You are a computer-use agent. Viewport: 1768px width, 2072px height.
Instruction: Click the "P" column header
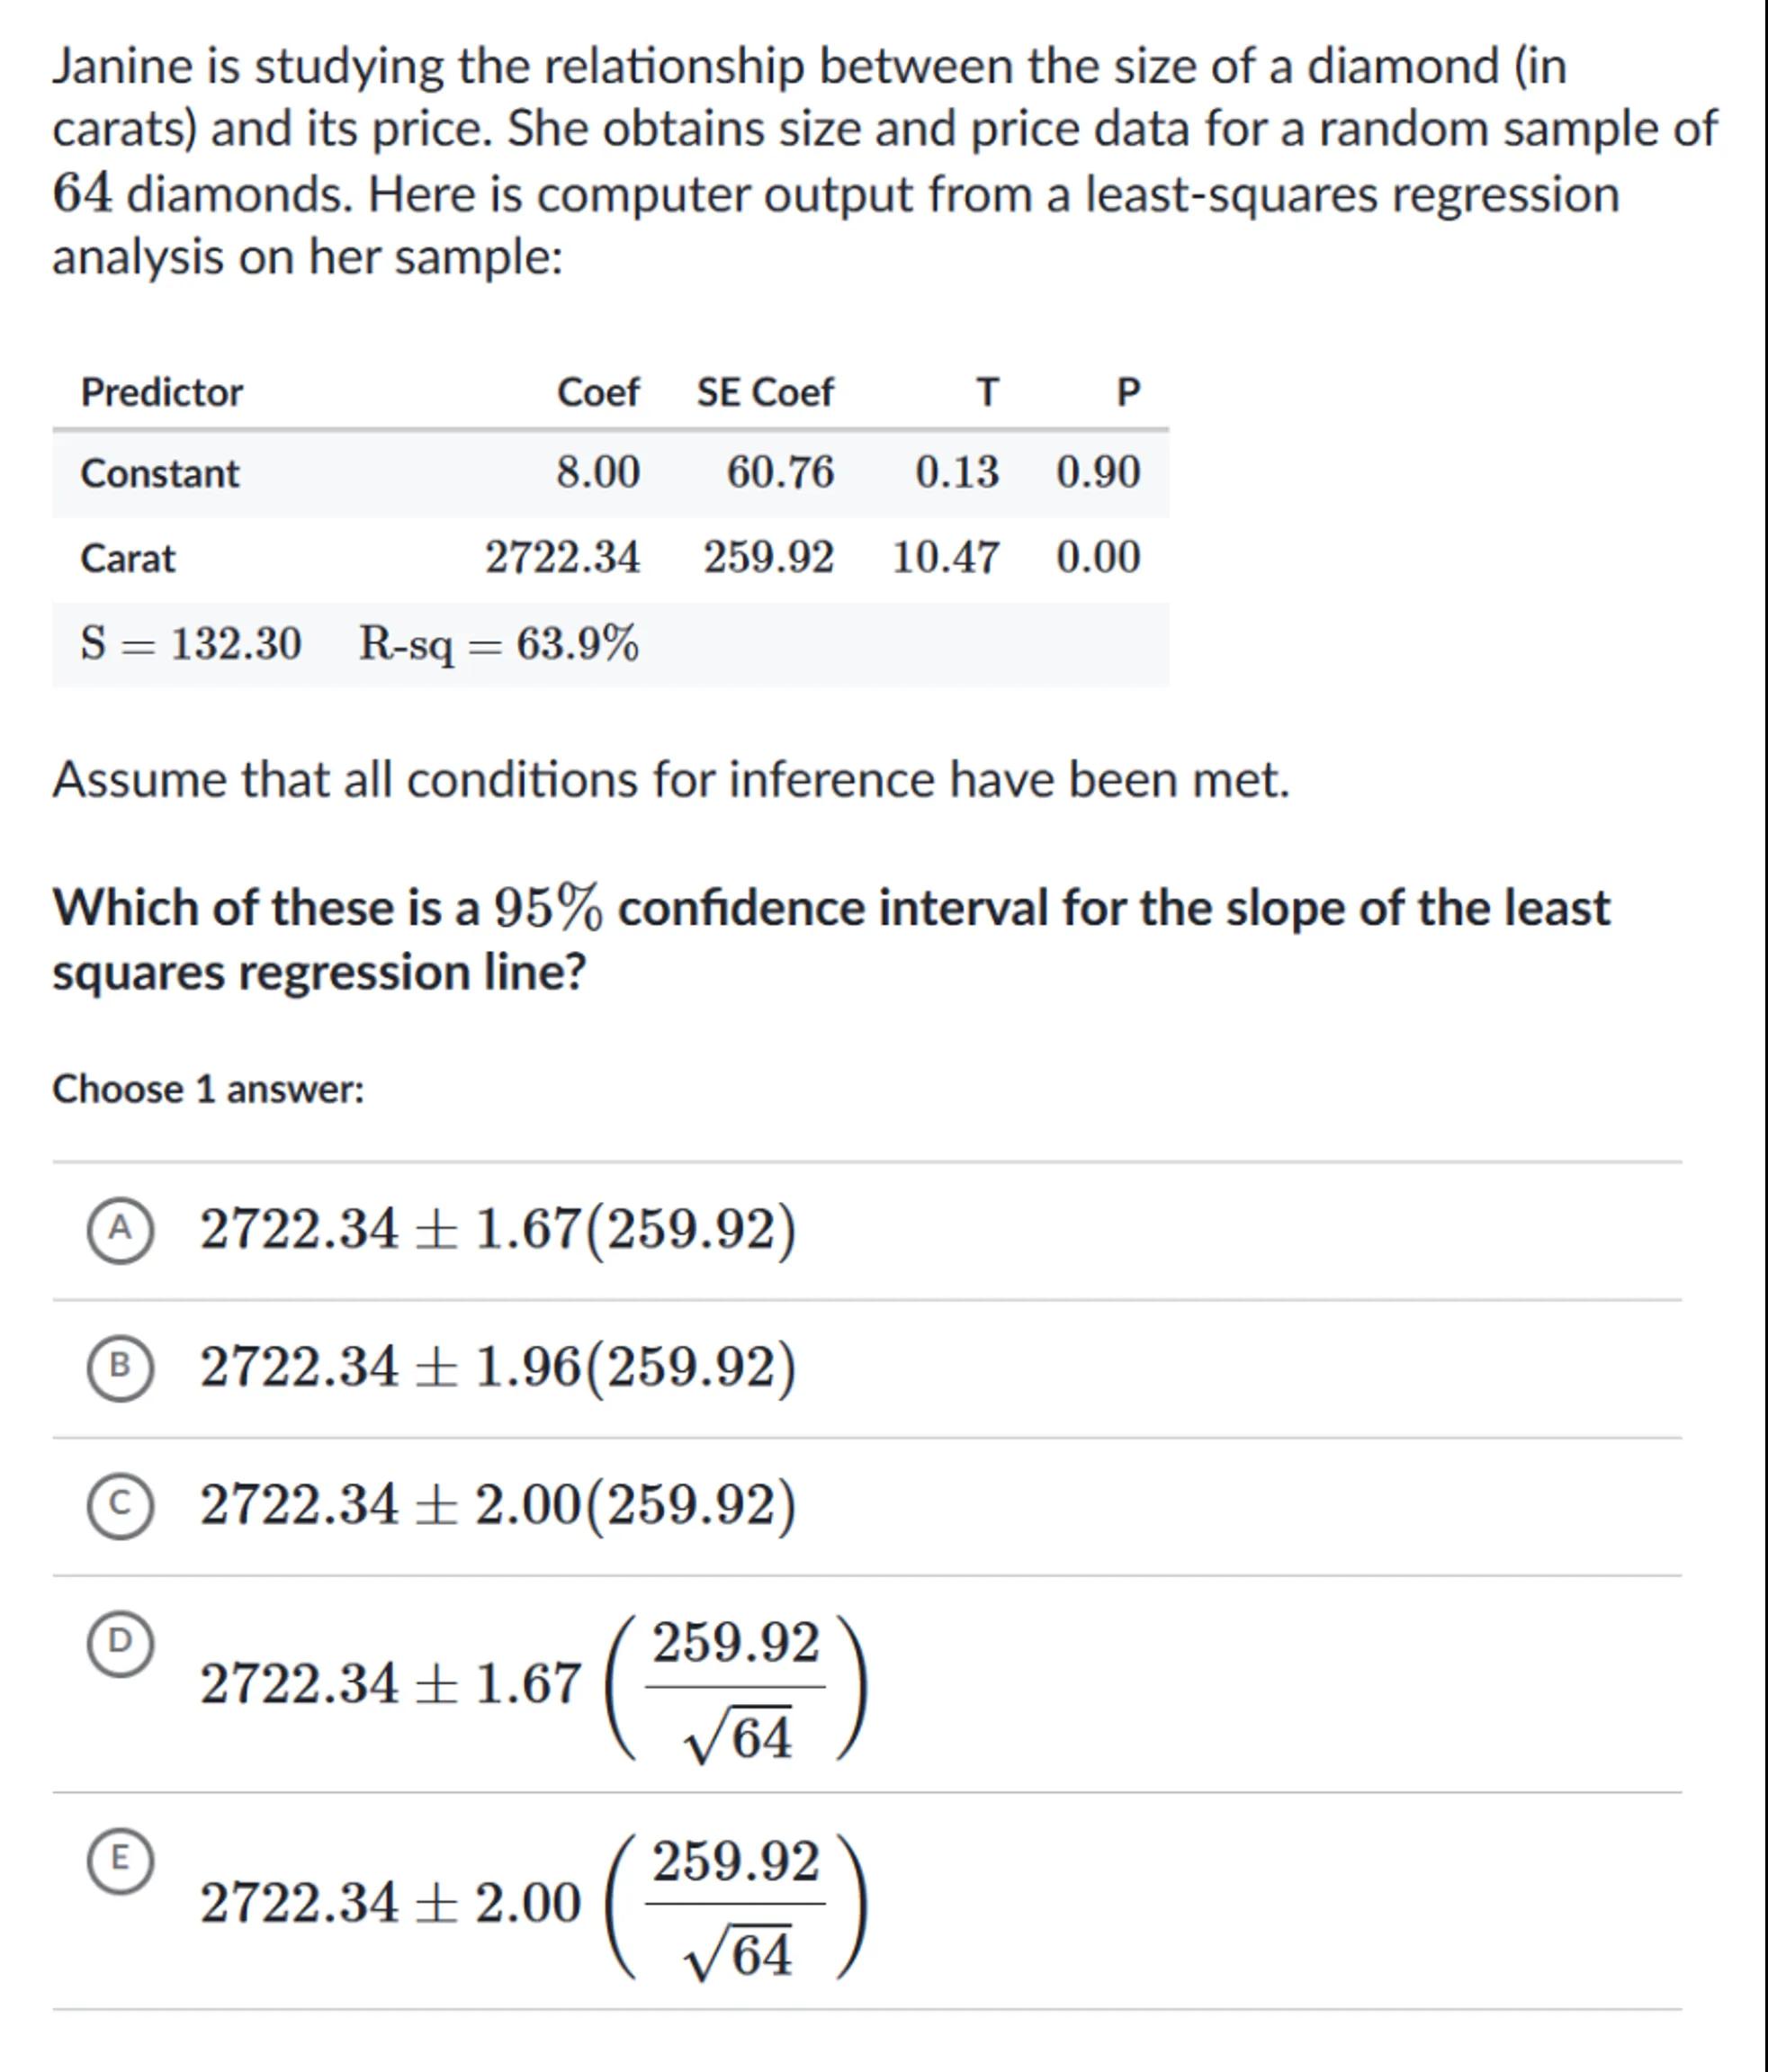tap(1128, 392)
